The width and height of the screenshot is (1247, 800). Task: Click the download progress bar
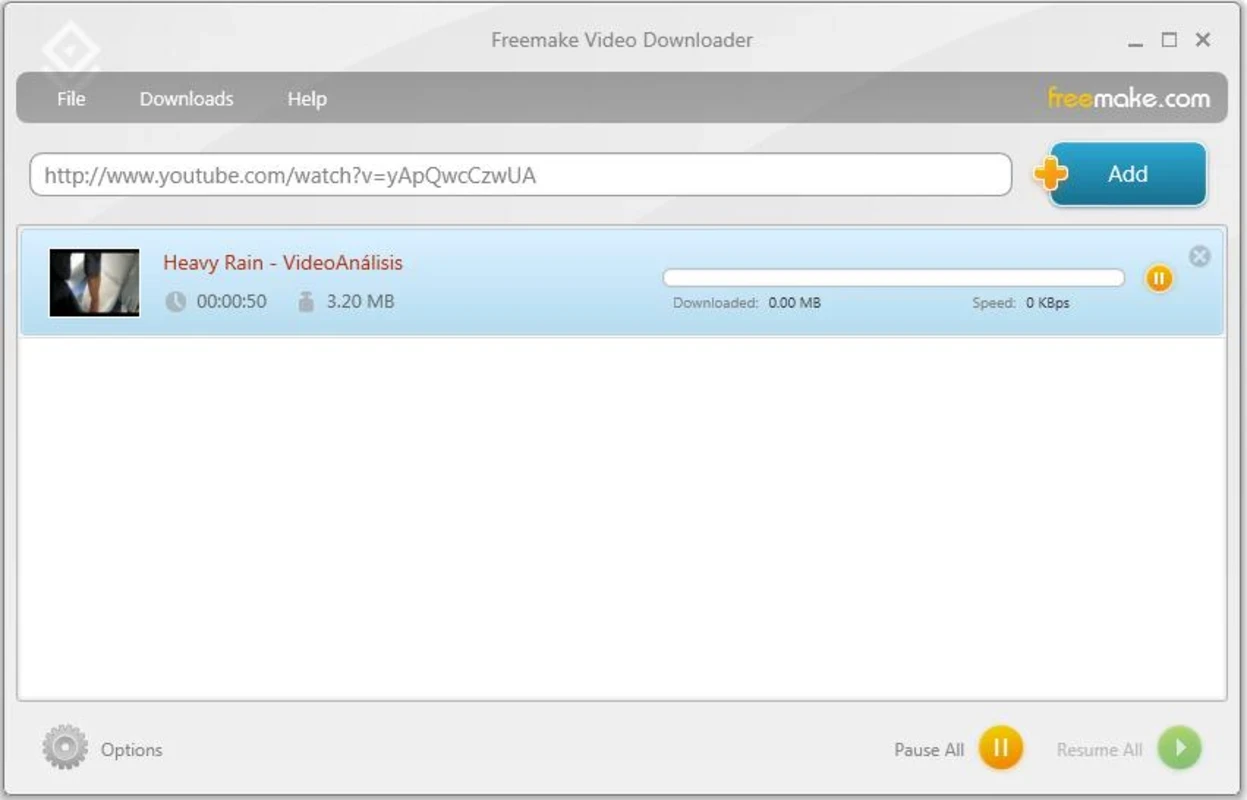[x=894, y=278]
